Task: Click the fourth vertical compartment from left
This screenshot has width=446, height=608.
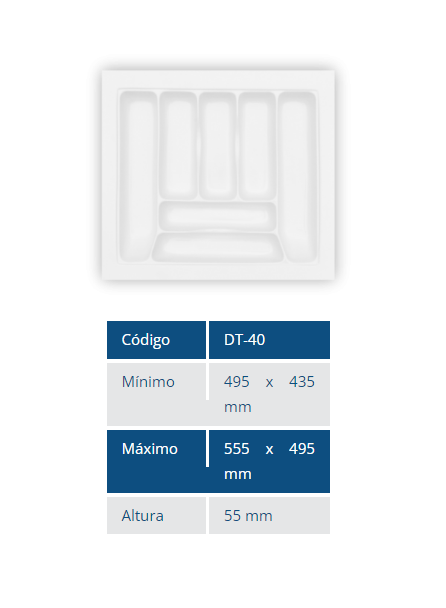Action: coord(257,146)
